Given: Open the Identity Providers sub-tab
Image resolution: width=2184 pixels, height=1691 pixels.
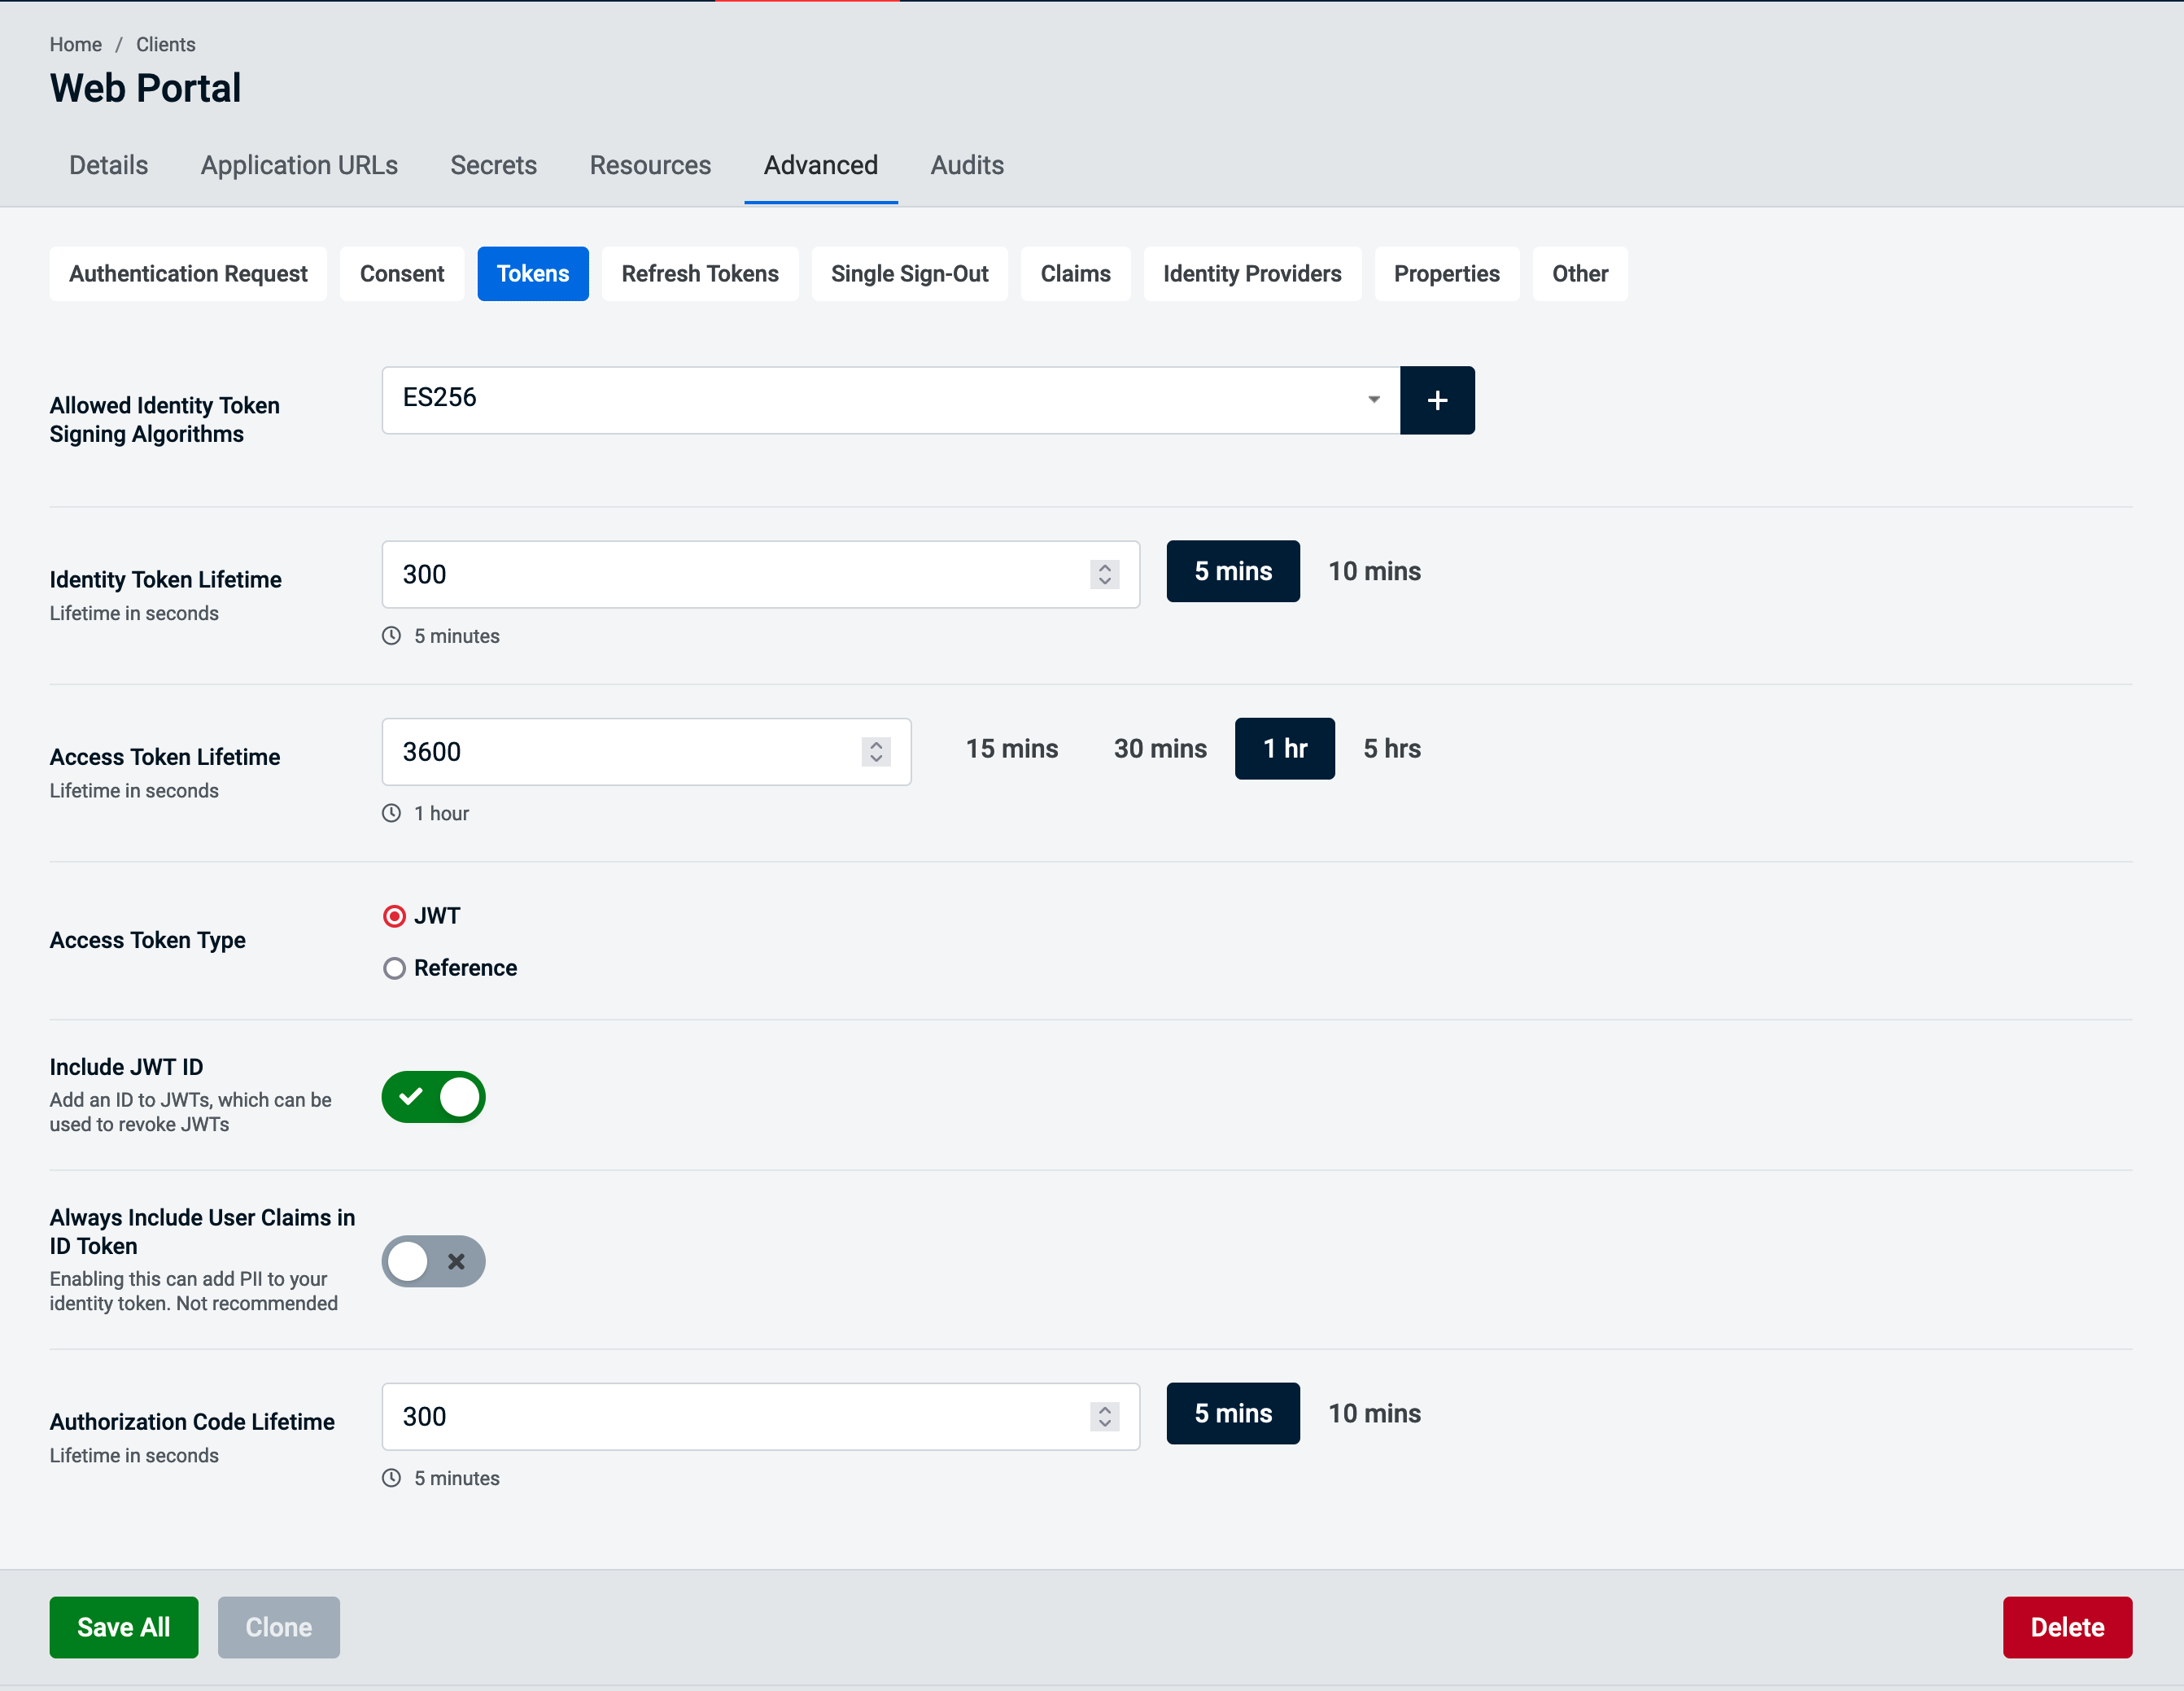Looking at the screenshot, I should click(1251, 274).
